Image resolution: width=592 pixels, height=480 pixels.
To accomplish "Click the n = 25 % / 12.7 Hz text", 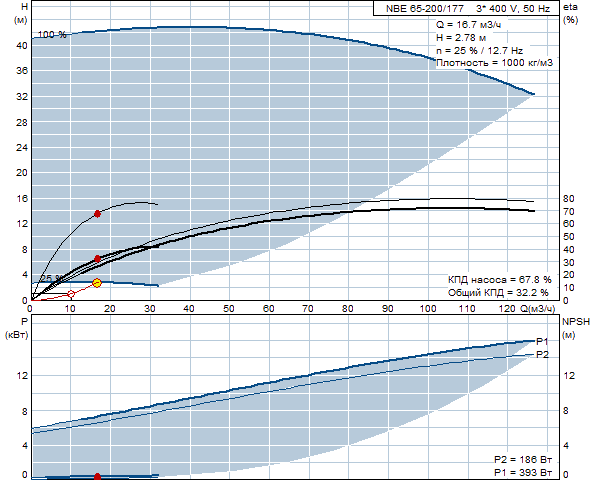I will pyautogui.click(x=479, y=51).
